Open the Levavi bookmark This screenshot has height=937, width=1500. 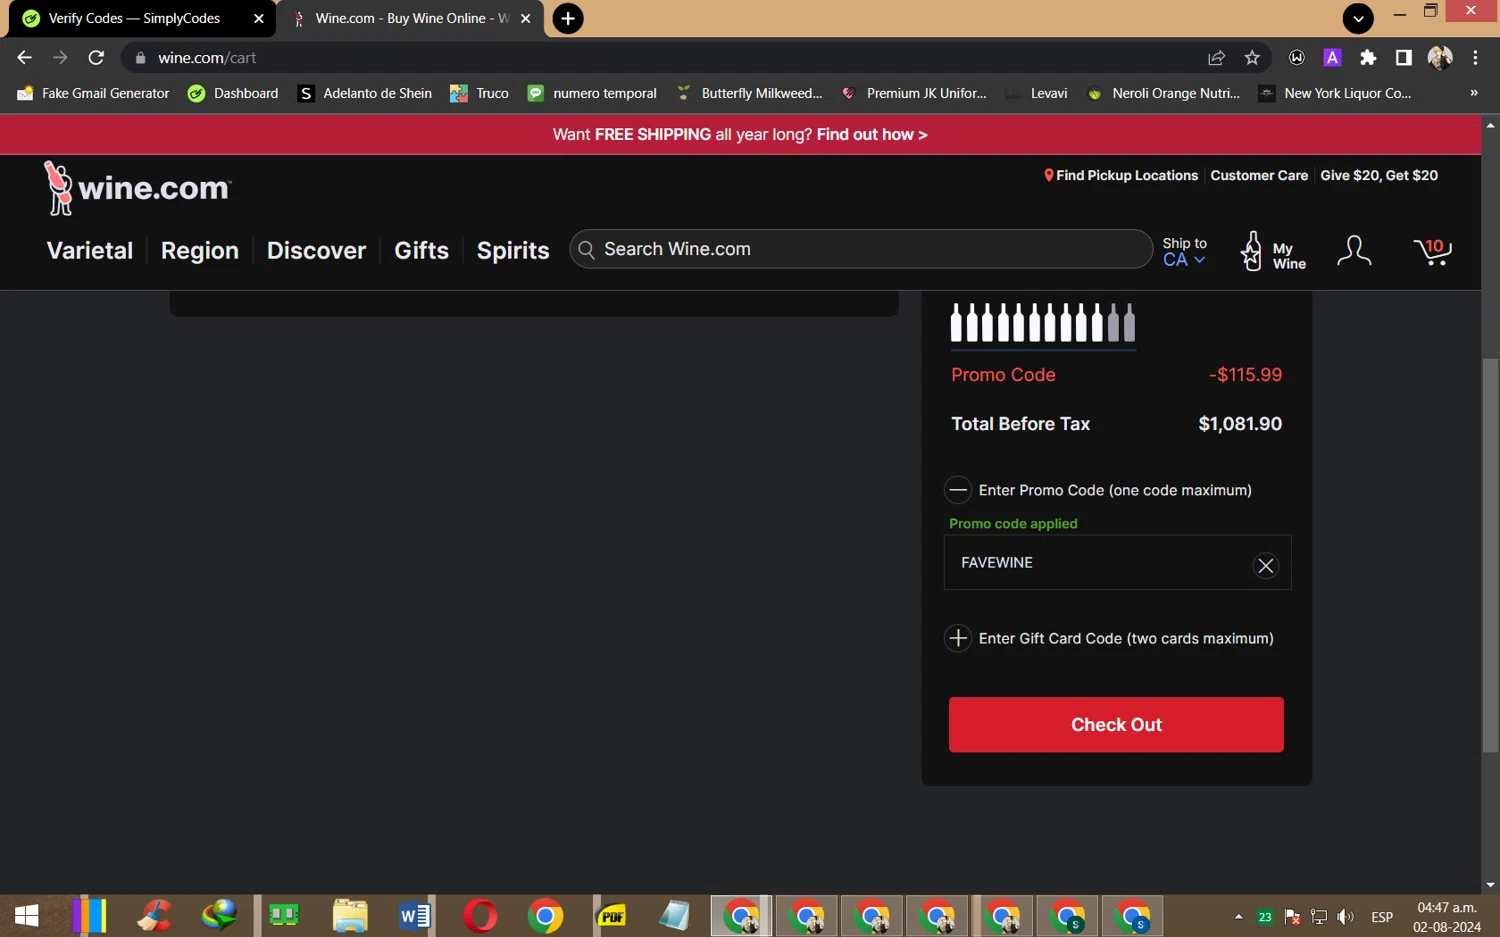coord(1036,93)
